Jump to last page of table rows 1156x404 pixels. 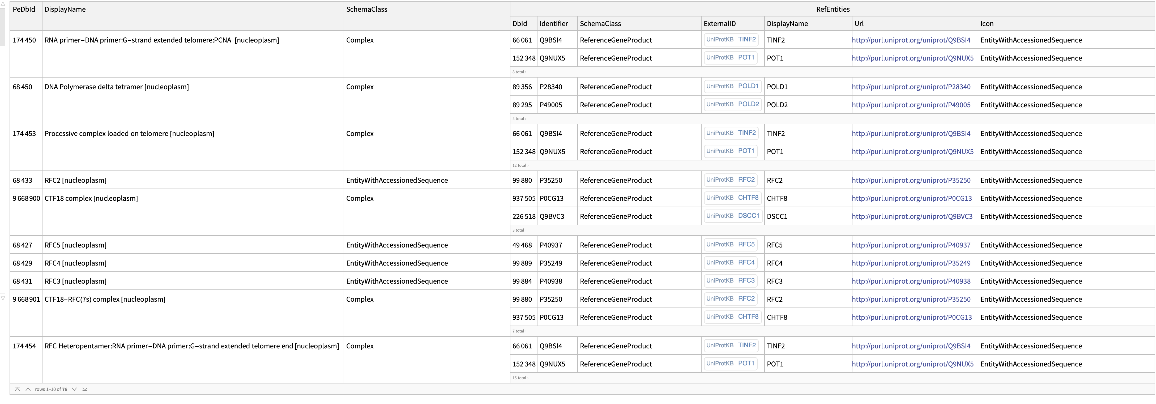[x=87, y=387]
